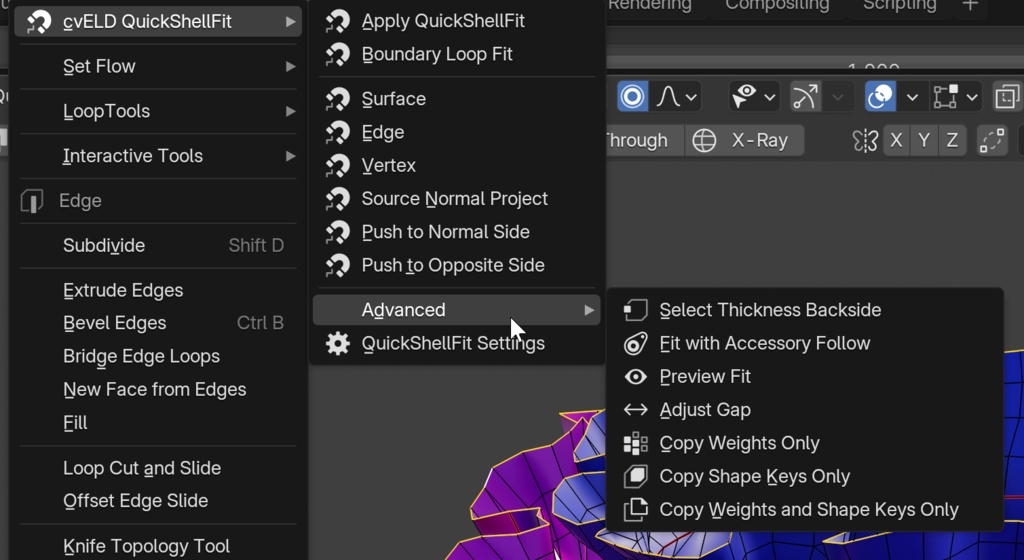The height and width of the screenshot is (560, 1024).
Task: Click the Surface fit icon
Action: pyautogui.click(x=338, y=99)
